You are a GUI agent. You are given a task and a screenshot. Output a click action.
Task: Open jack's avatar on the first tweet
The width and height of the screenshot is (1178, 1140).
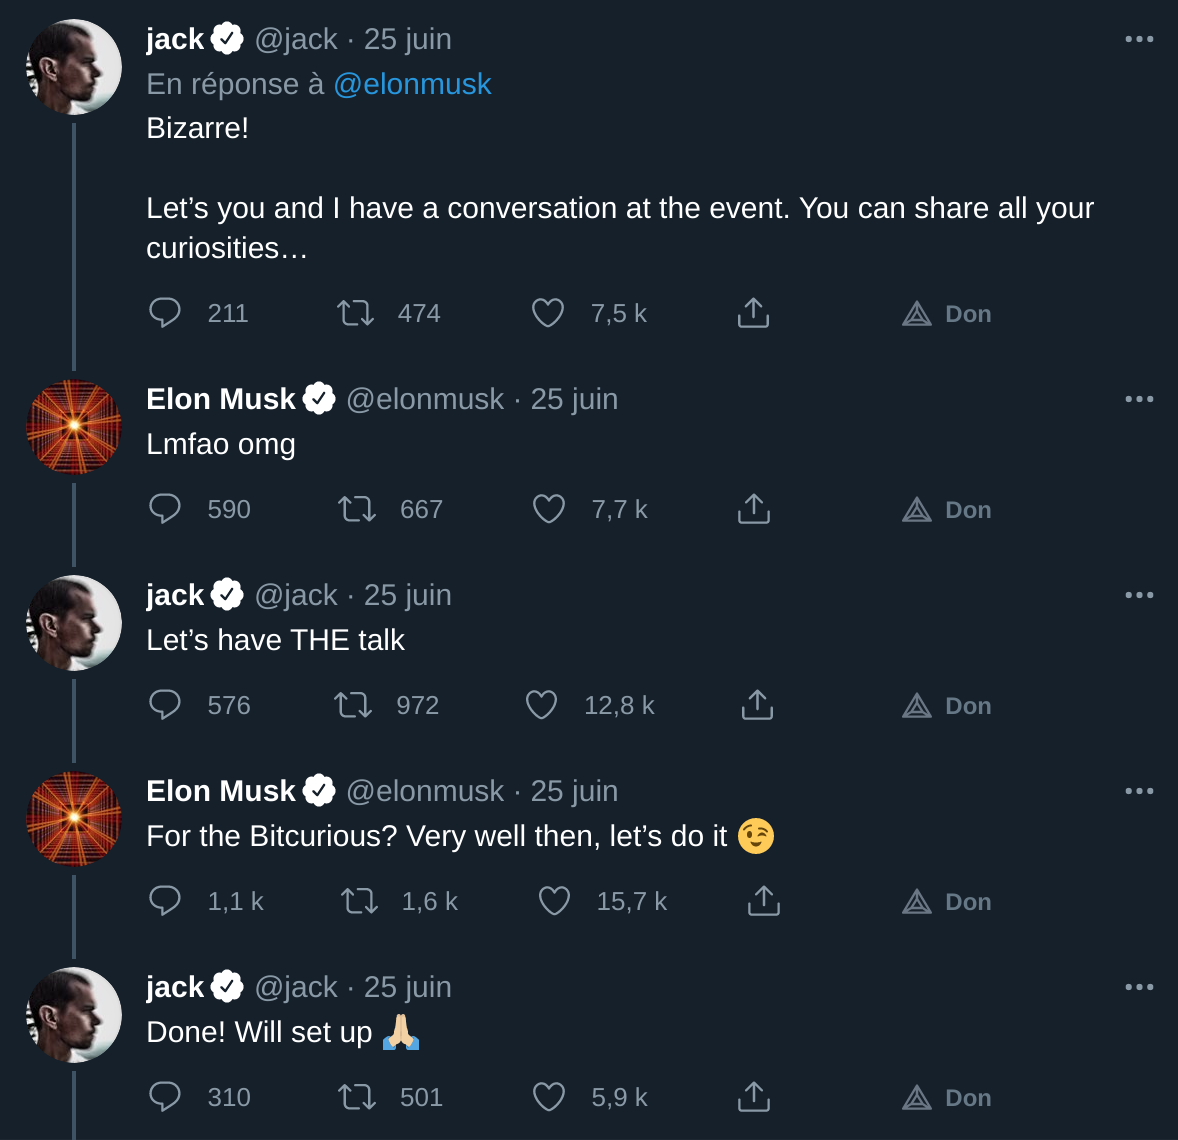point(74,67)
